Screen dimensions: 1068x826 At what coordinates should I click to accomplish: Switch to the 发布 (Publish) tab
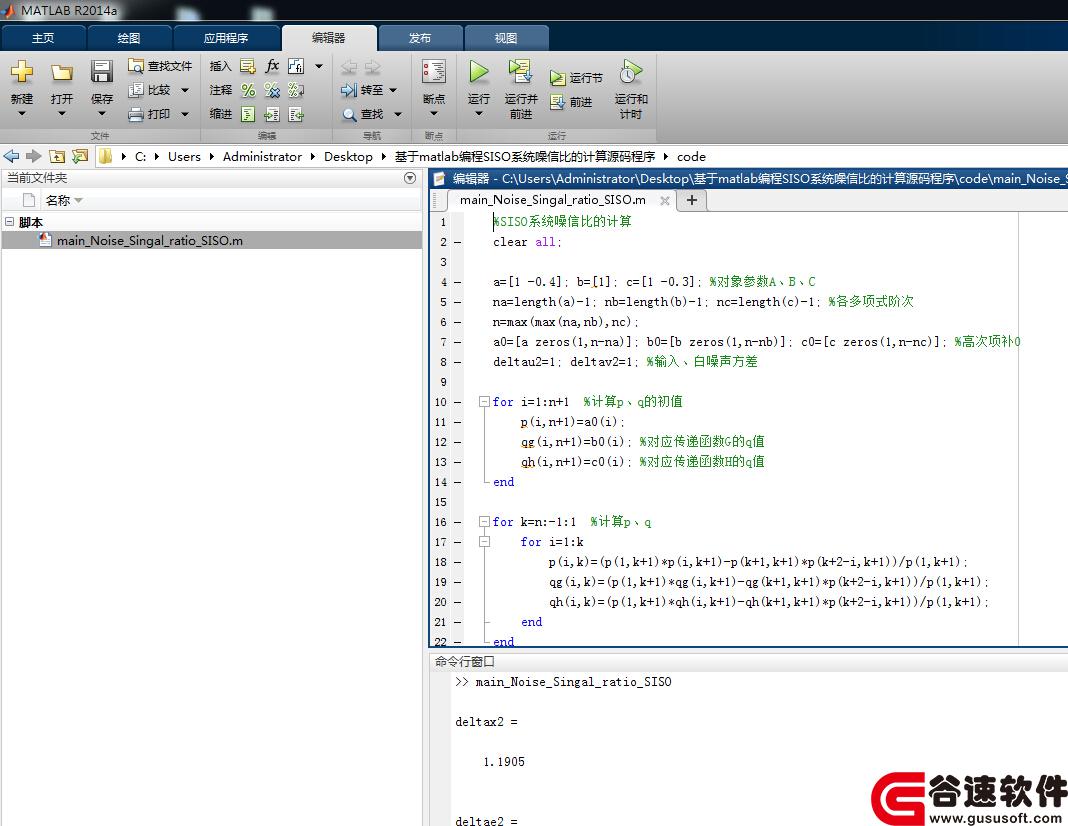coord(420,38)
